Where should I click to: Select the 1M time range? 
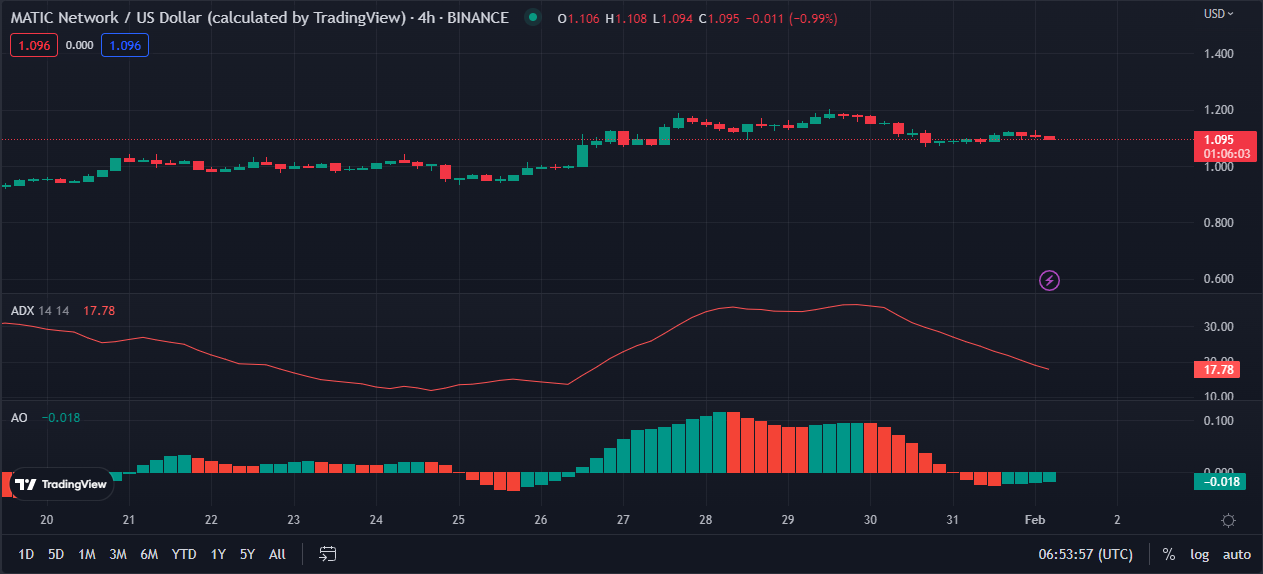87,554
